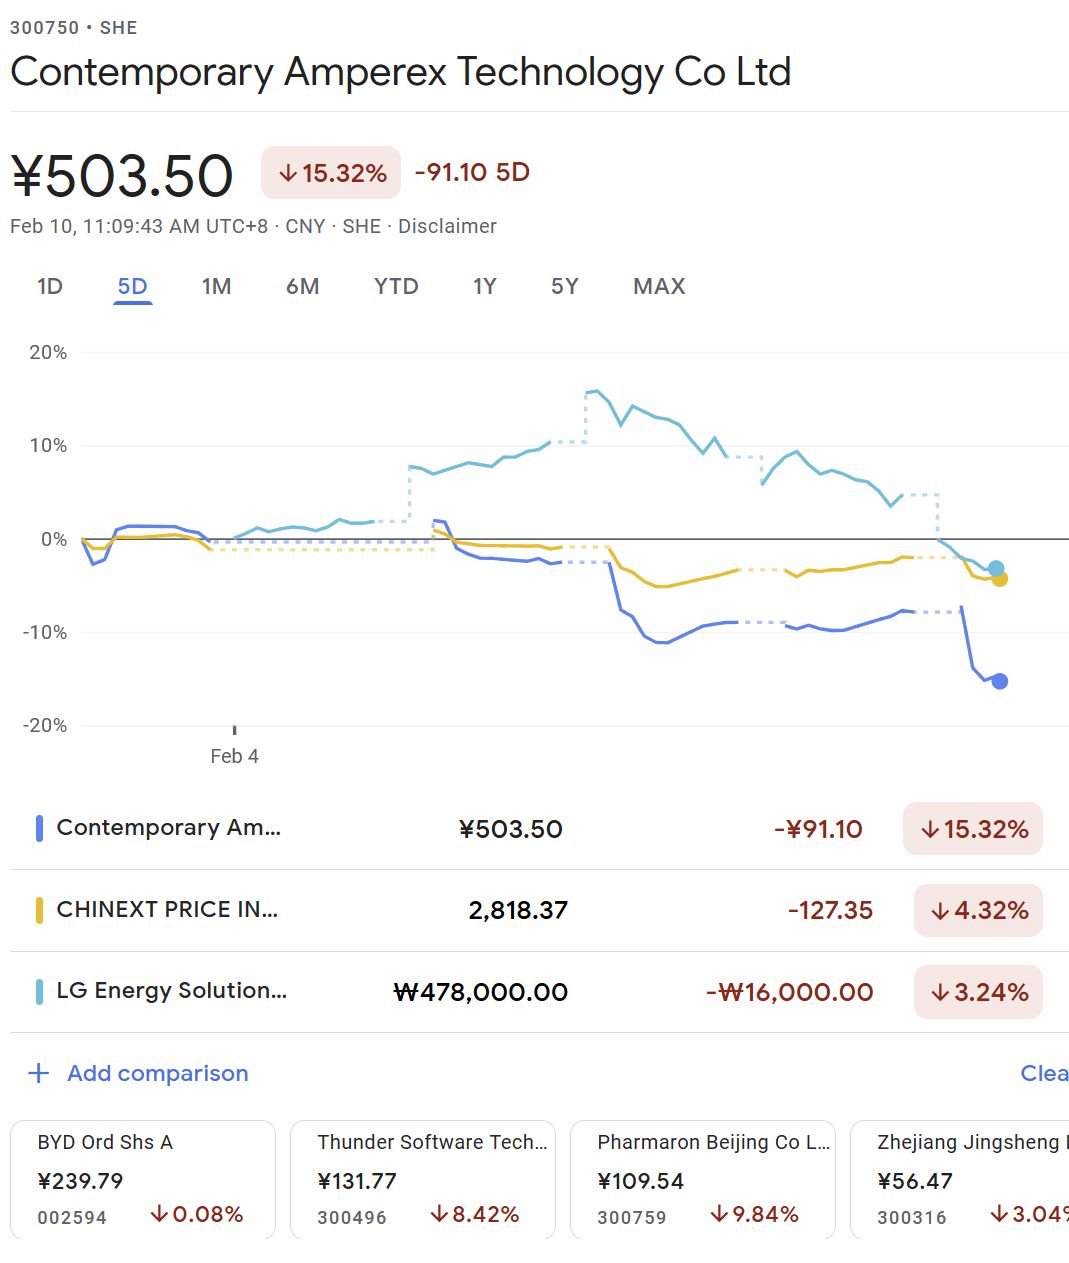Viewport: 1069px width, 1263px height.
Task: Click the light blue marker for LG Energy Solution
Action: pyautogui.click(x=39, y=992)
